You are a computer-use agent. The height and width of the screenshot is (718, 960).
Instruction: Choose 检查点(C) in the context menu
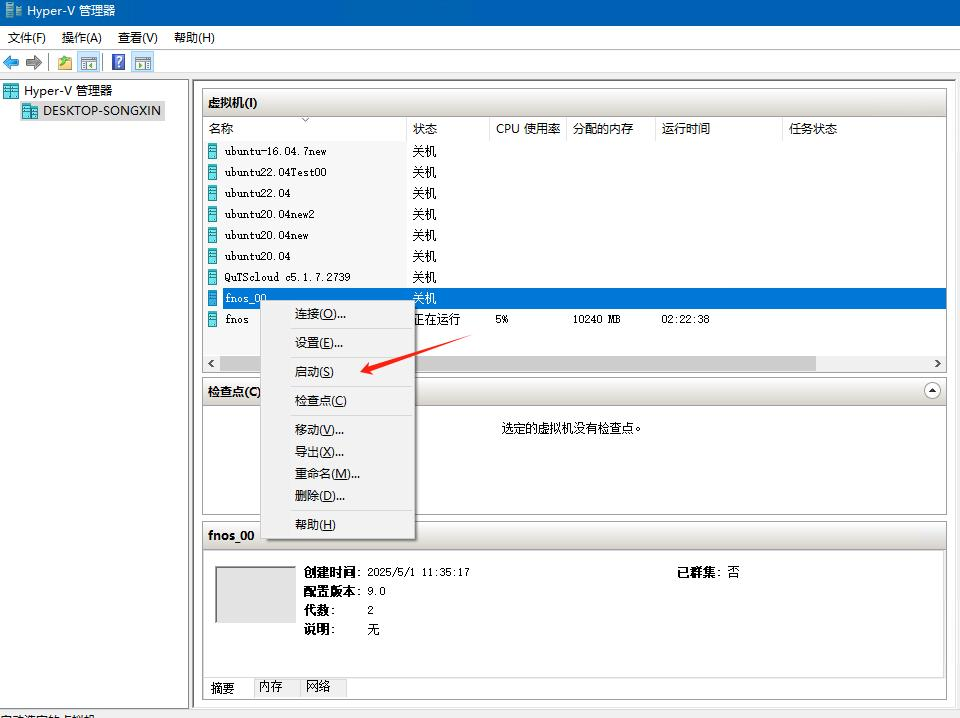tap(338, 401)
